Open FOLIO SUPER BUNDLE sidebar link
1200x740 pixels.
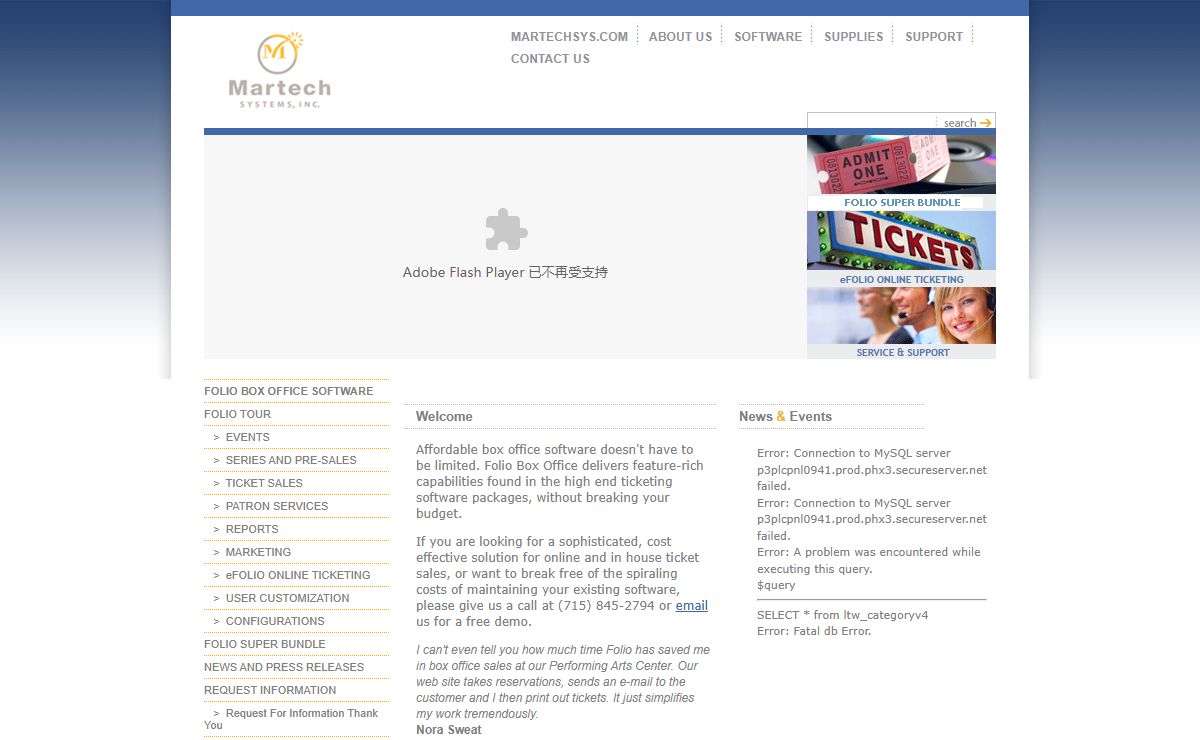tap(265, 644)
